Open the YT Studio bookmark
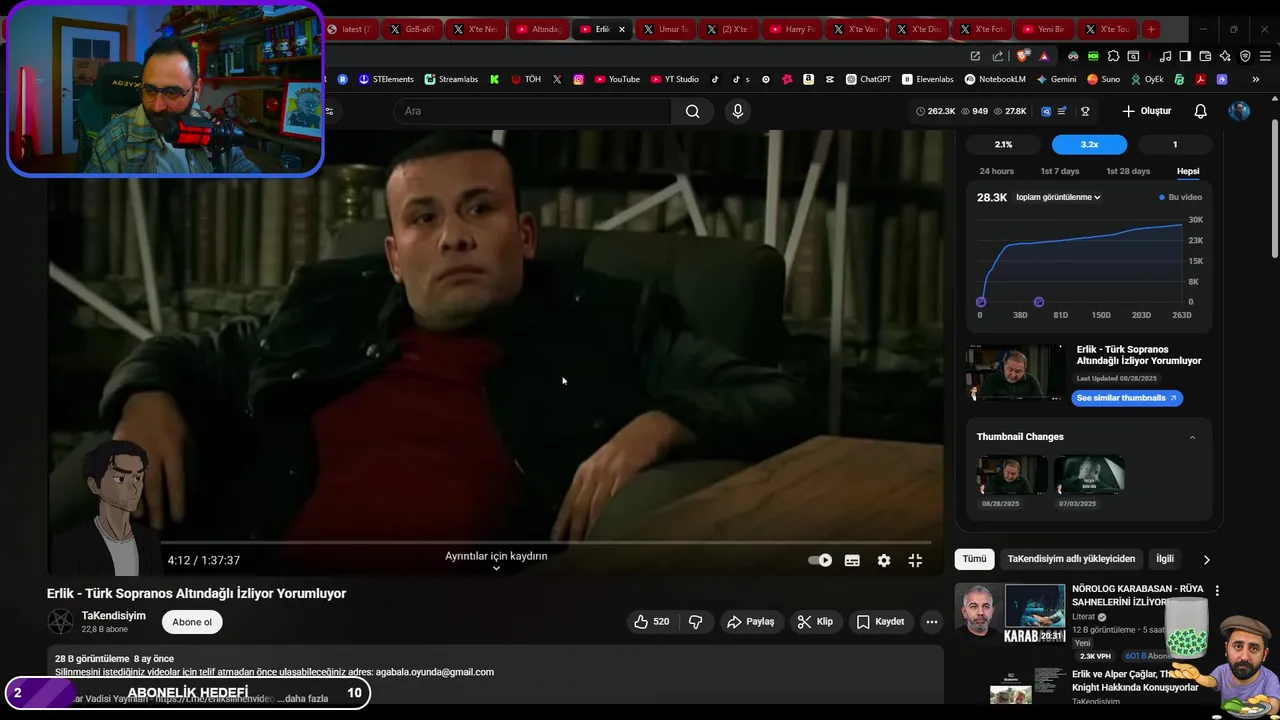 675,79
